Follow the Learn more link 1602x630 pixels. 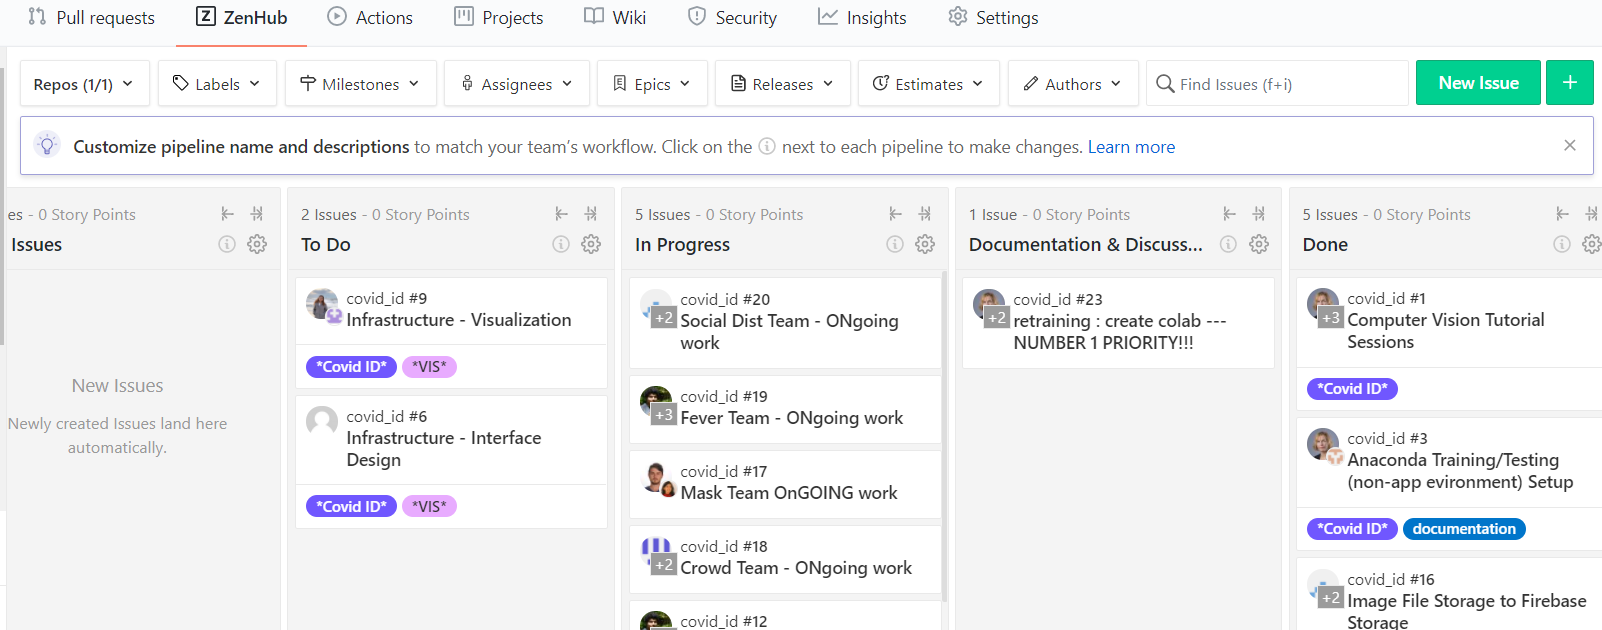(1131, 147)
